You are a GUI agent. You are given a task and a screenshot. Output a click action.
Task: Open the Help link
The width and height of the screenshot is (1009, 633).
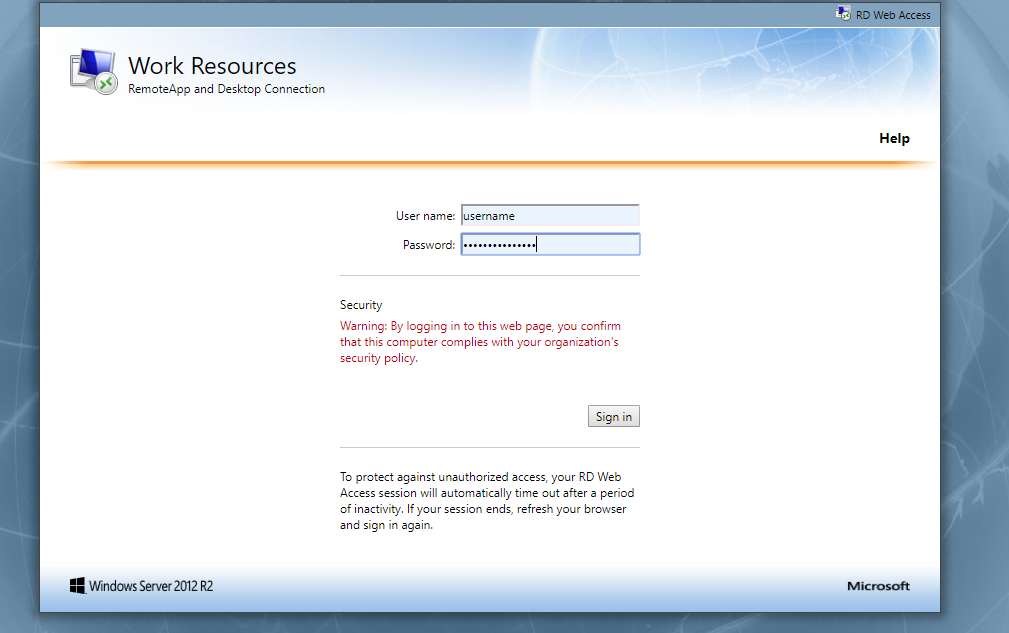pyautogui.click(x=894, y=138)
